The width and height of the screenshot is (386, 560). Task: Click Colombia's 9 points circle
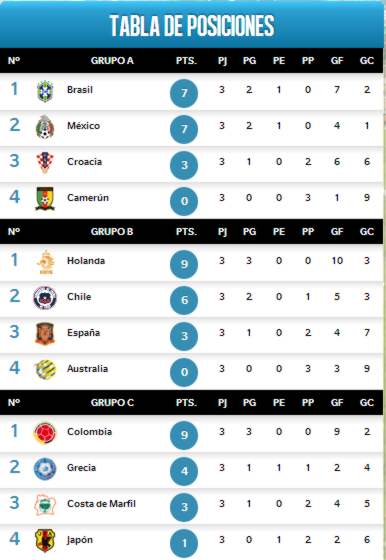click(x=184, y=435)
